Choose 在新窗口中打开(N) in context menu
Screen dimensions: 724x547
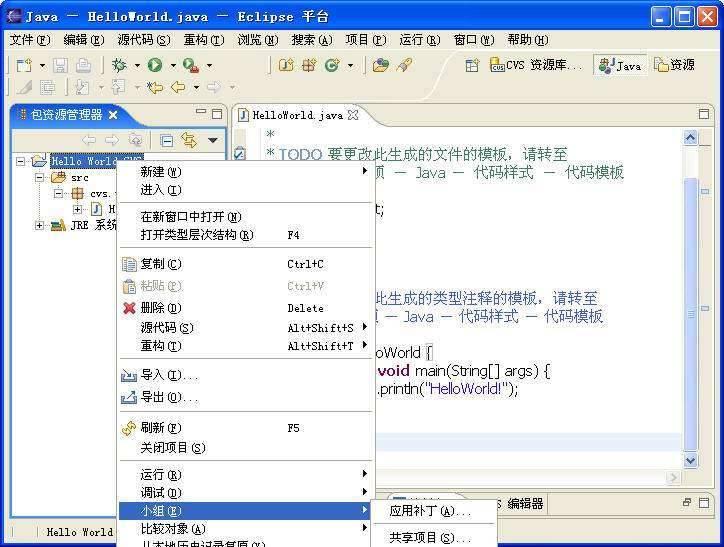[246, 216]
